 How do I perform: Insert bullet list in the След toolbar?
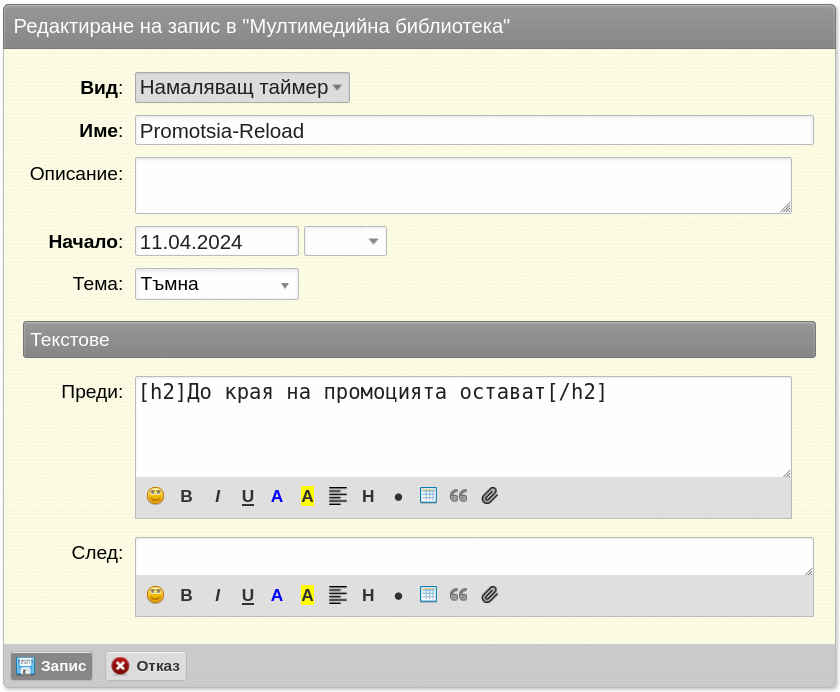(x=398, y=596)
